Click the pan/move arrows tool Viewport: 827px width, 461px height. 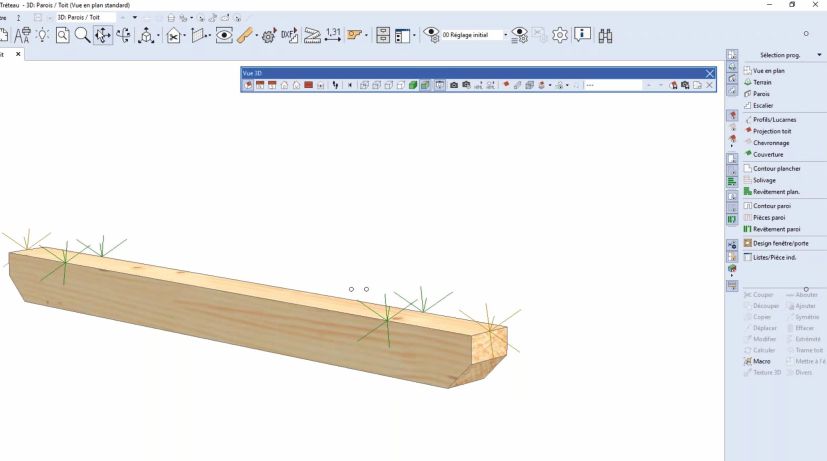pos(103,35)
